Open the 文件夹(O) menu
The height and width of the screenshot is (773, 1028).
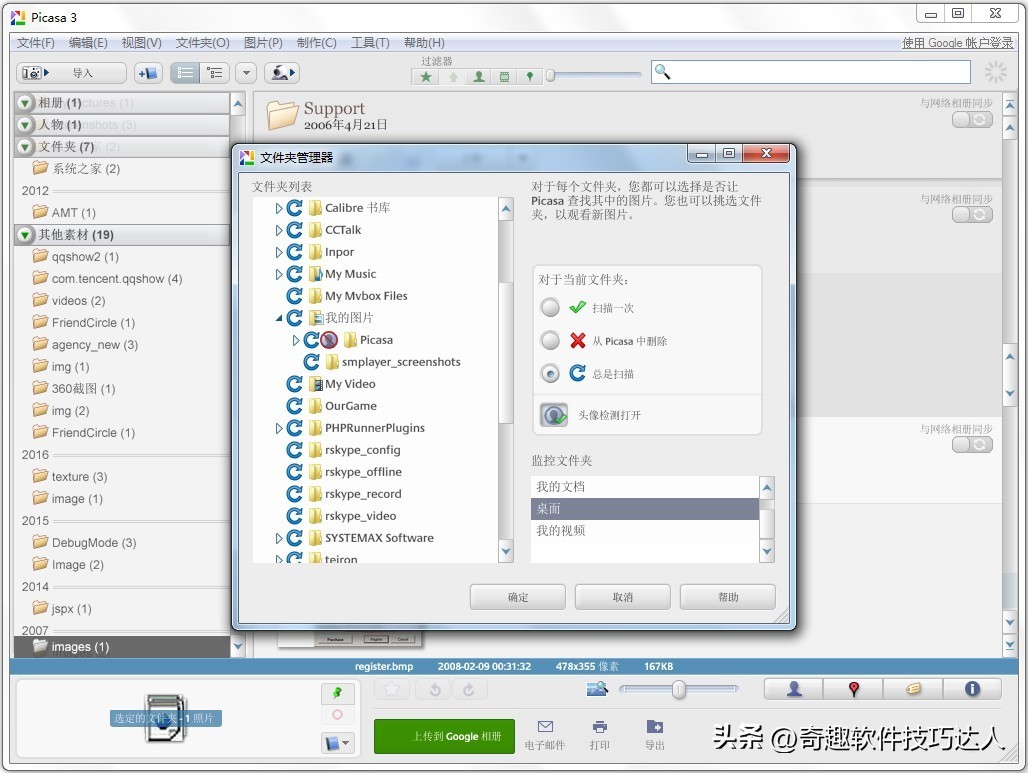pos(202,43)
